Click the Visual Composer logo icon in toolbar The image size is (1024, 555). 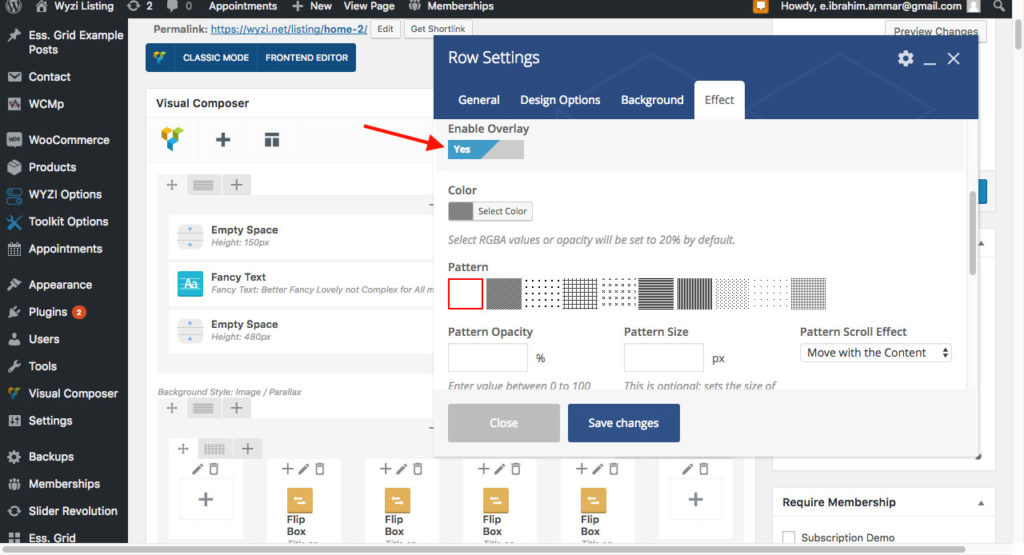click(172, 138)
